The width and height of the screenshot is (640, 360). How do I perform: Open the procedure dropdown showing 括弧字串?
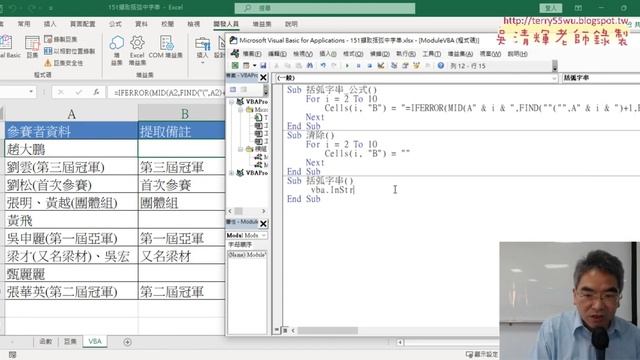(601, 78)
